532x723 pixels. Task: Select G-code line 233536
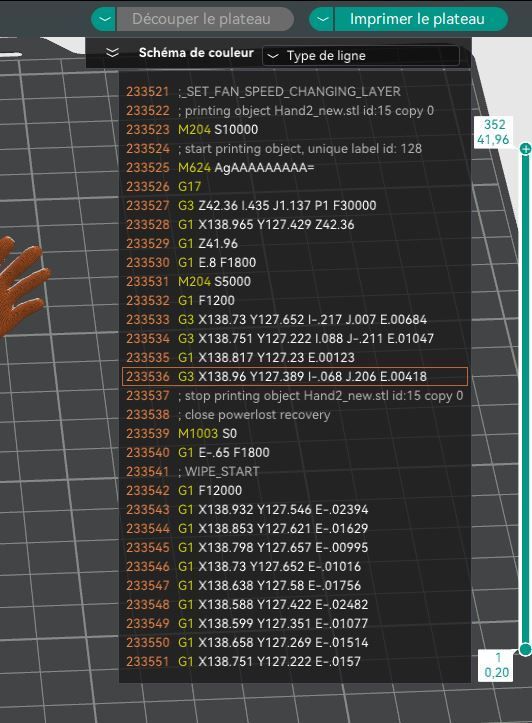(295, 377)
